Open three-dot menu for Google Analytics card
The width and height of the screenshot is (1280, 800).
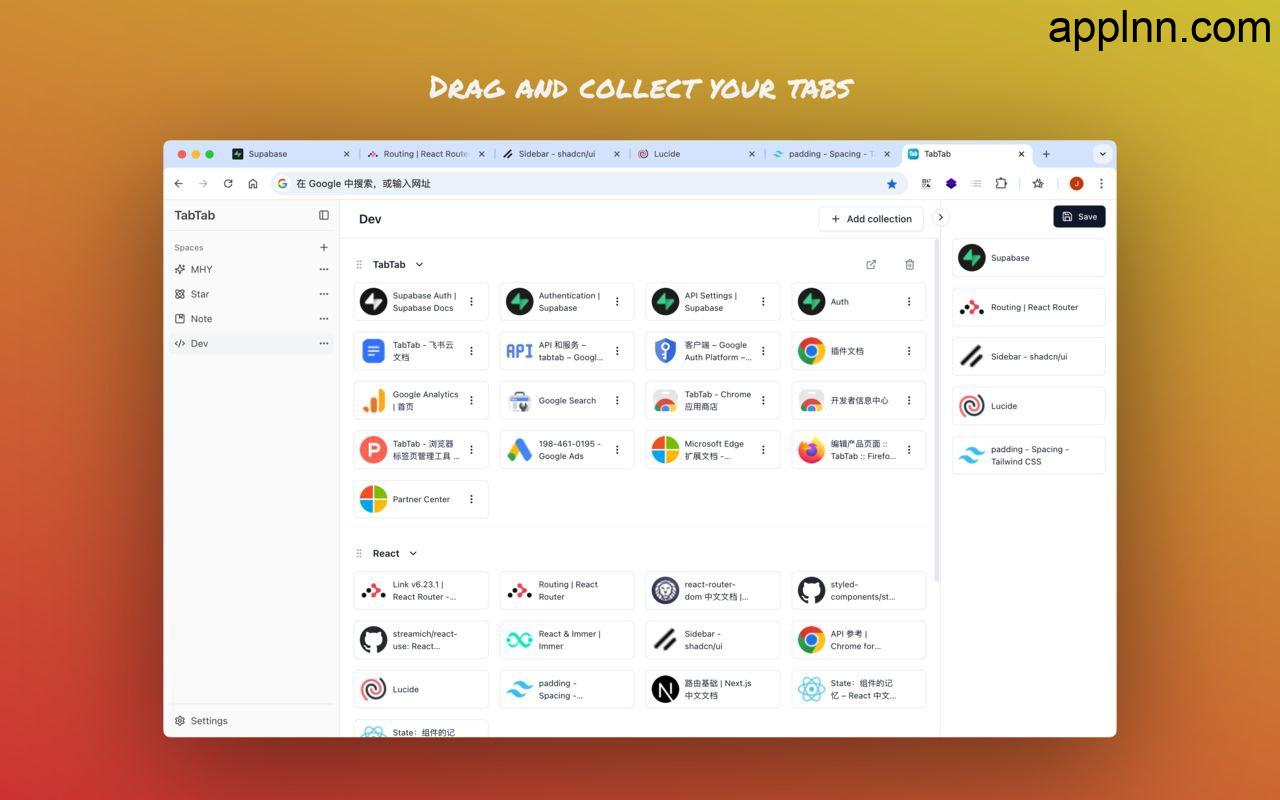(x=472, y=400)
